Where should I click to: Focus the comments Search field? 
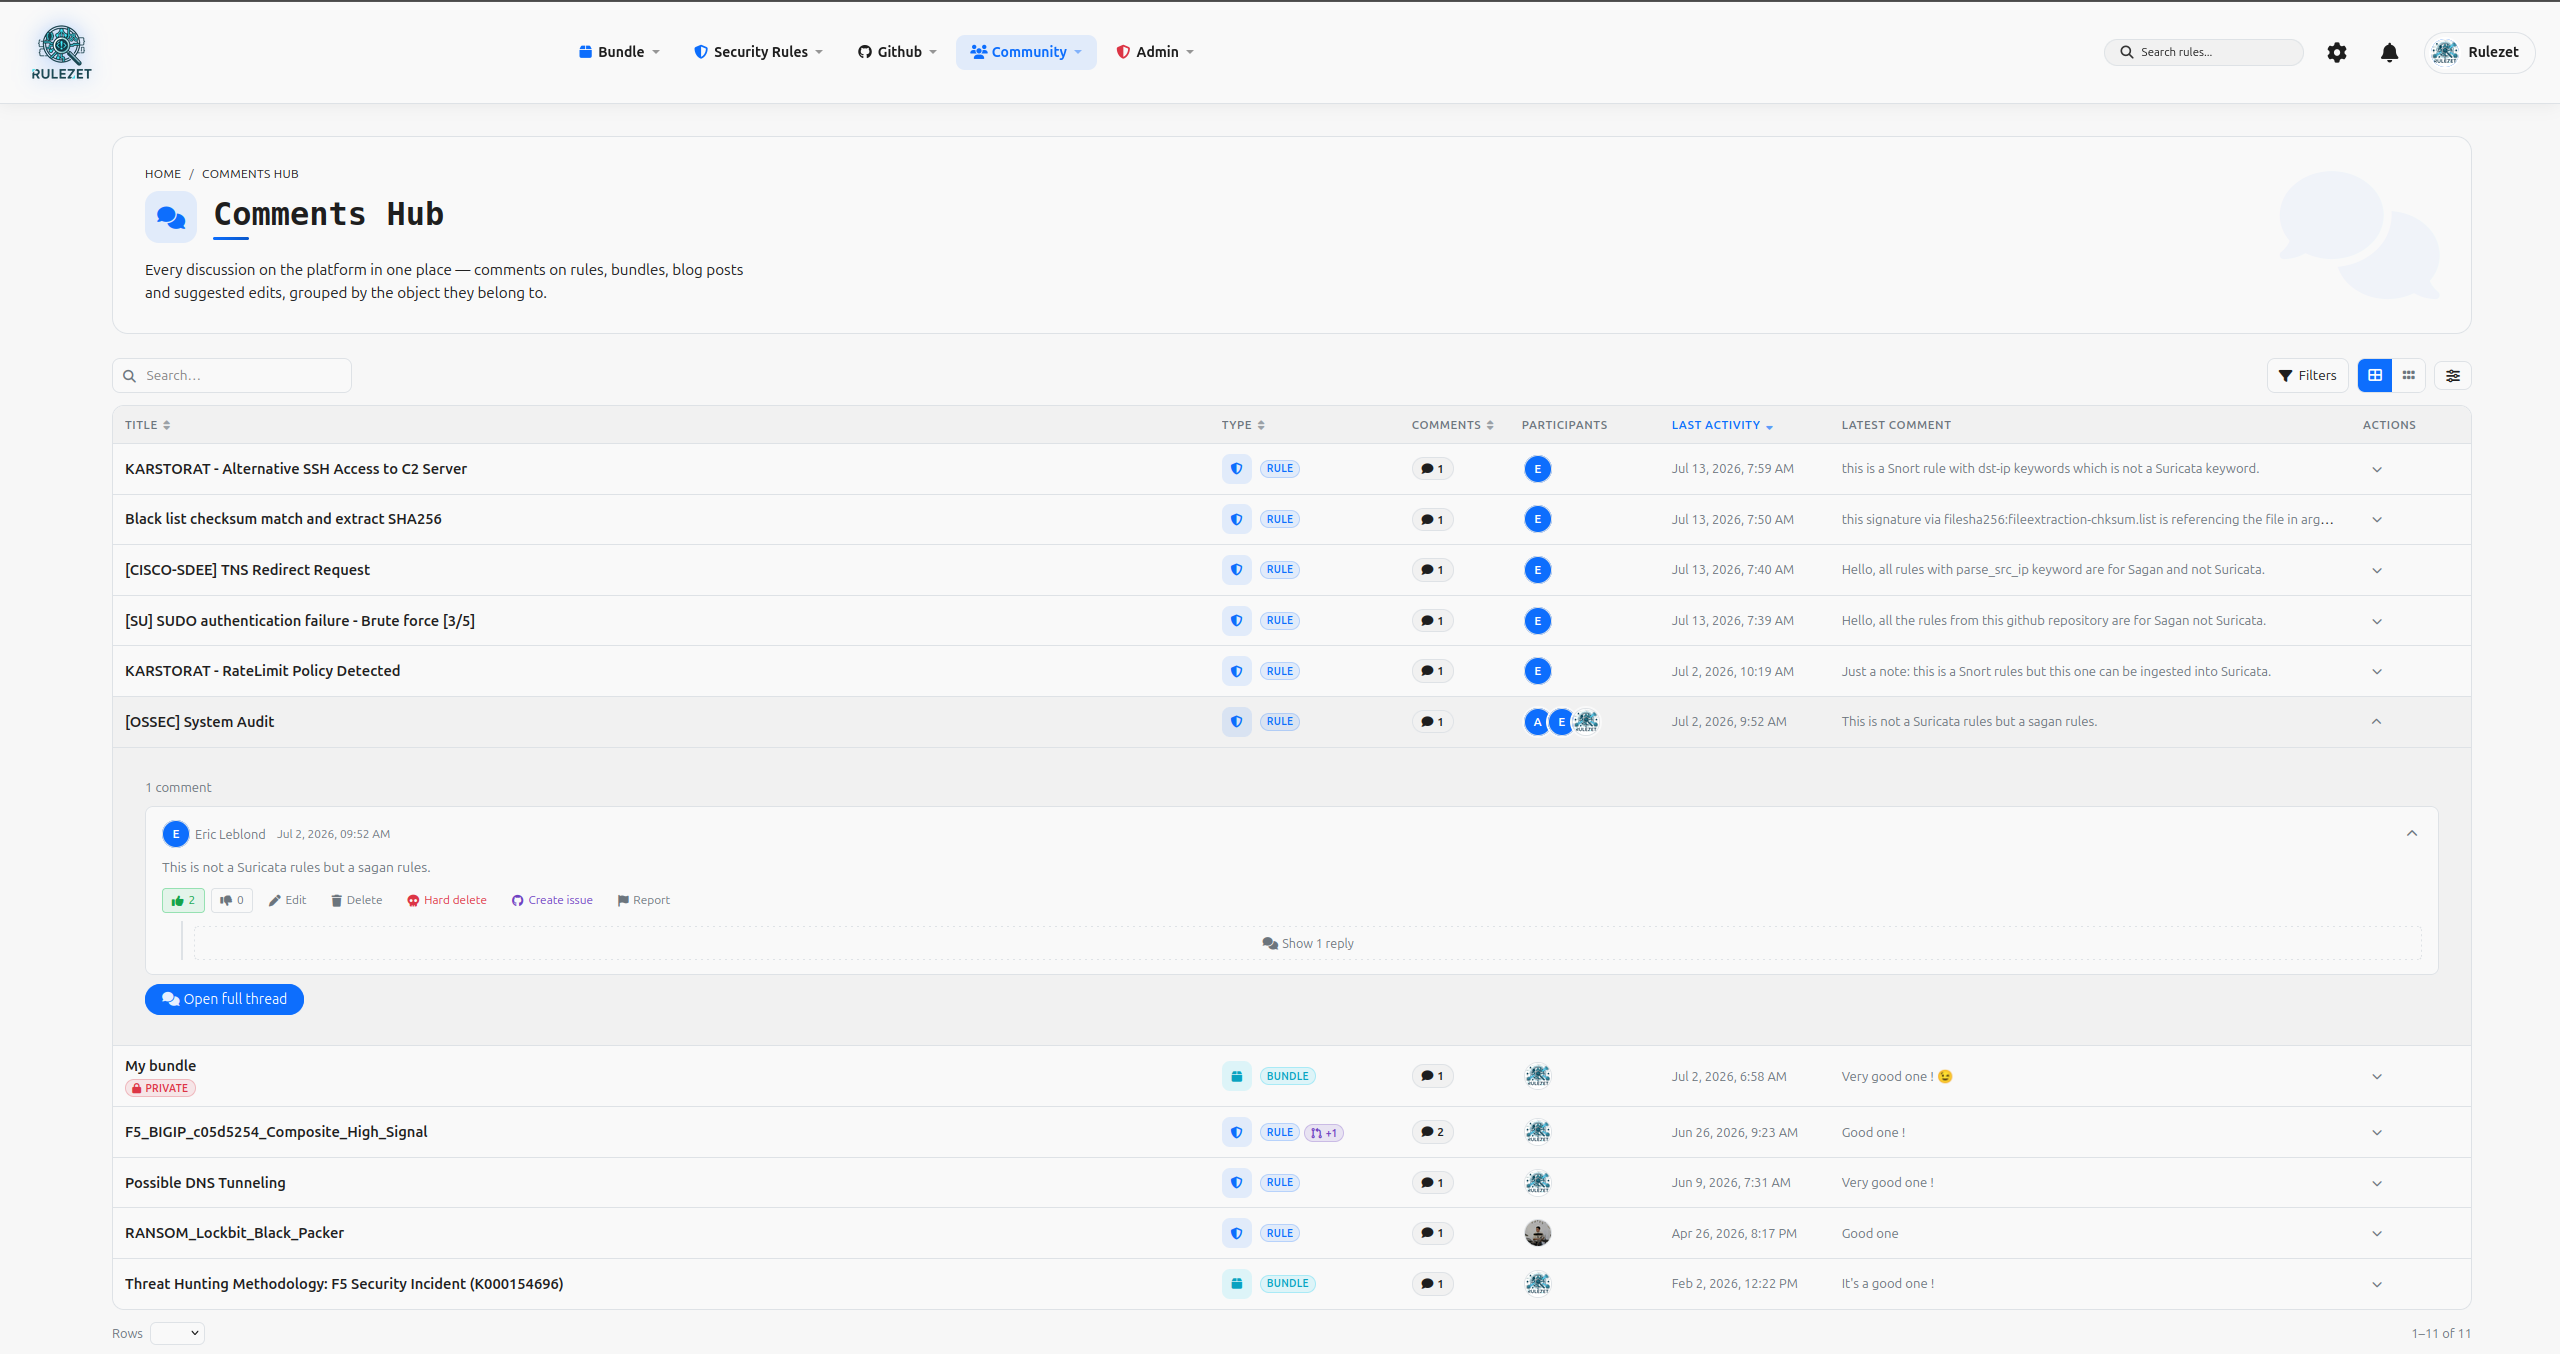[232, 376]
